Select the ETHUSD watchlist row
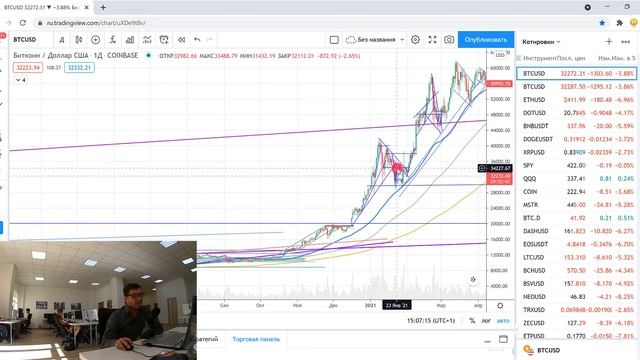 (576, 100)
